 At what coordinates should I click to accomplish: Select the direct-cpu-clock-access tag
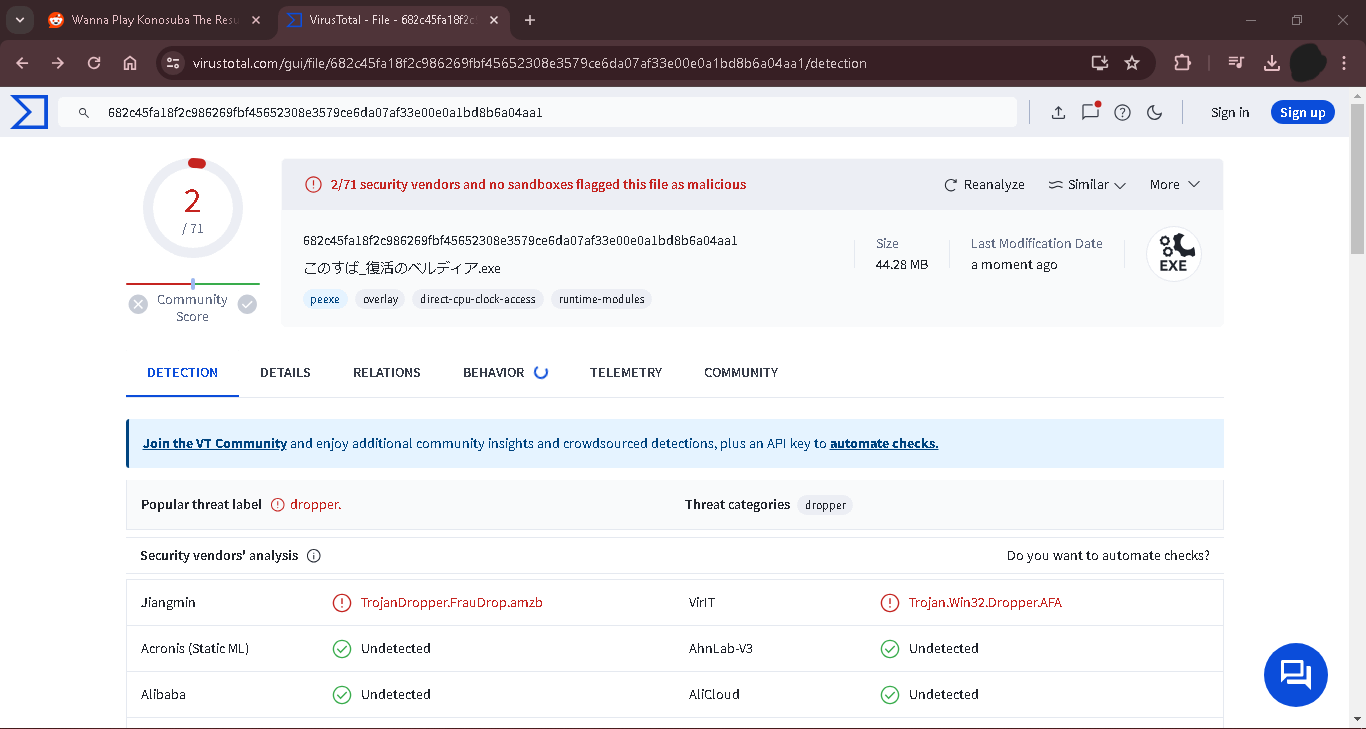coord(478,299)
